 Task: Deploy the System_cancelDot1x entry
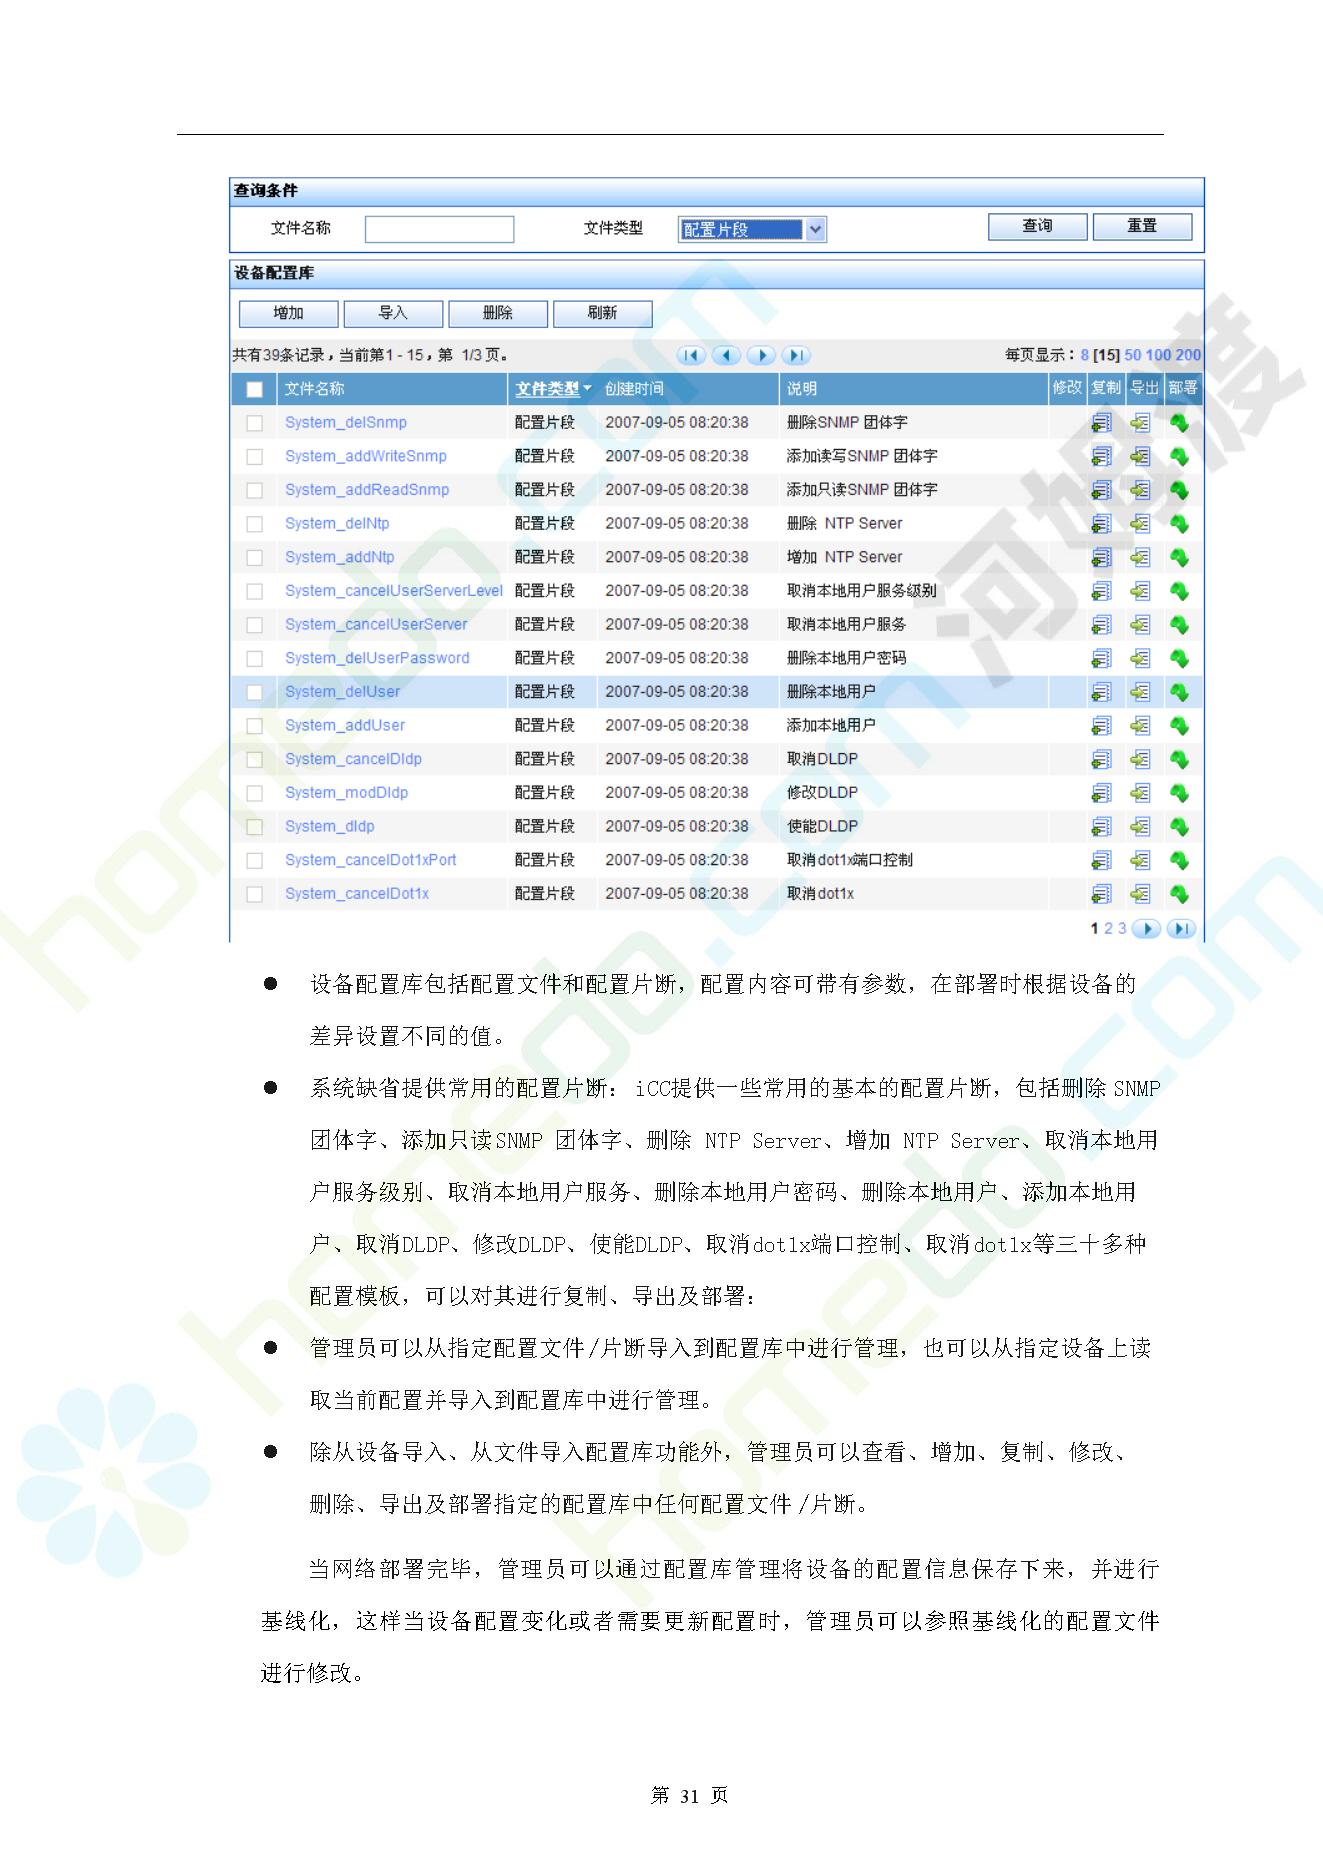1180,894
